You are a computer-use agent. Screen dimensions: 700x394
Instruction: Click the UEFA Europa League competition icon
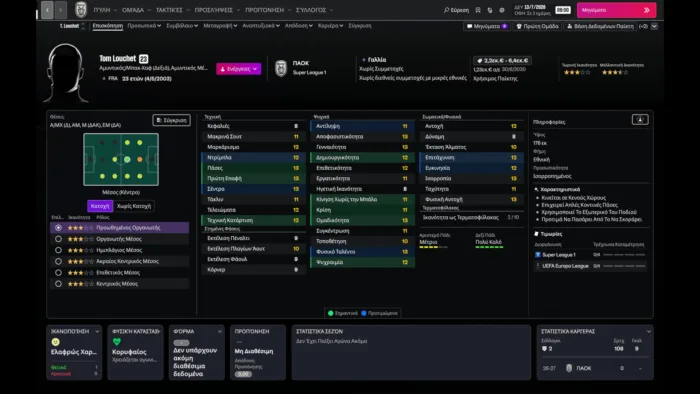538,265
